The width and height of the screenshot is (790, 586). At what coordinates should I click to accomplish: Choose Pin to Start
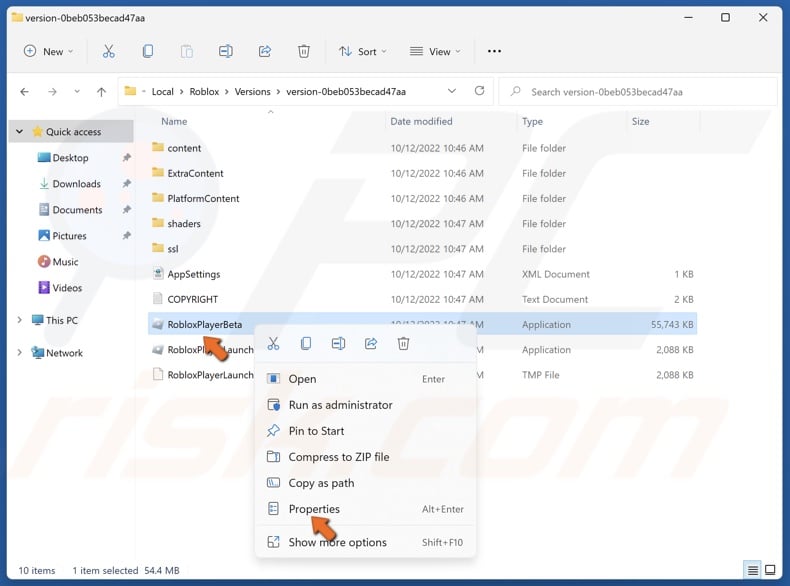tap(365, 431)
